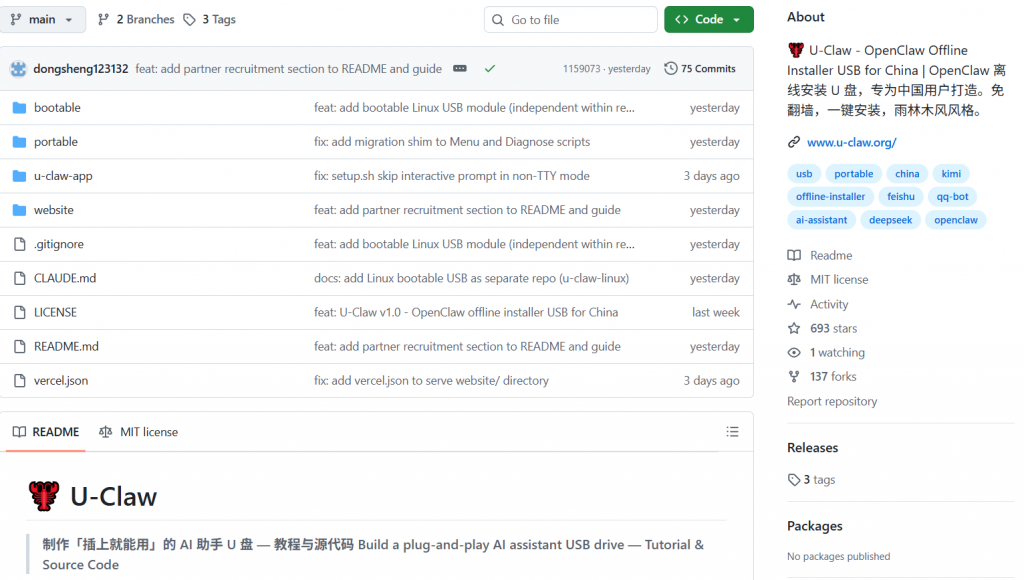View 2 Branches list

click(x=136, y=19)
